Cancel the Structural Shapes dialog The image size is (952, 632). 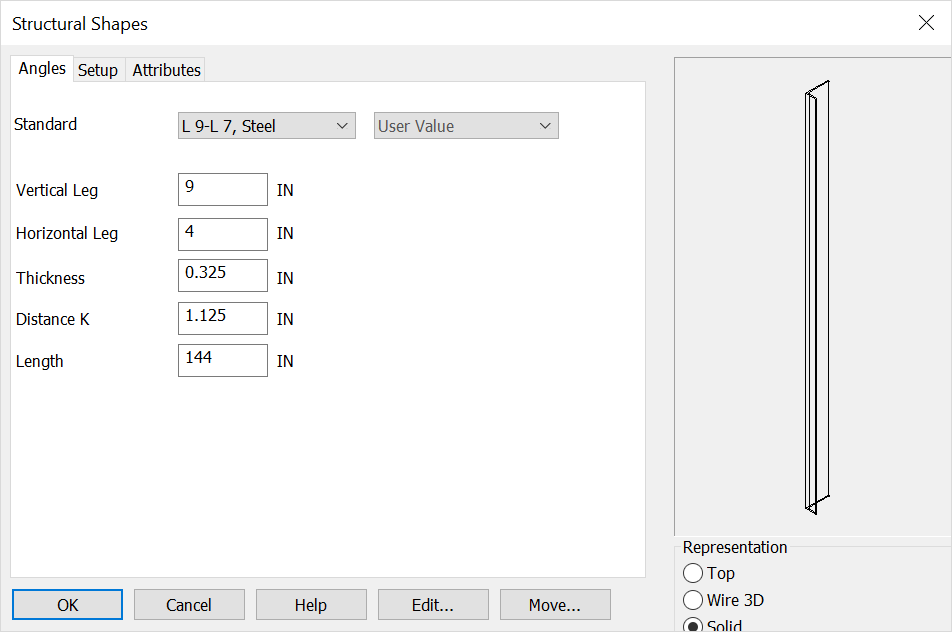tap(189, 604)
